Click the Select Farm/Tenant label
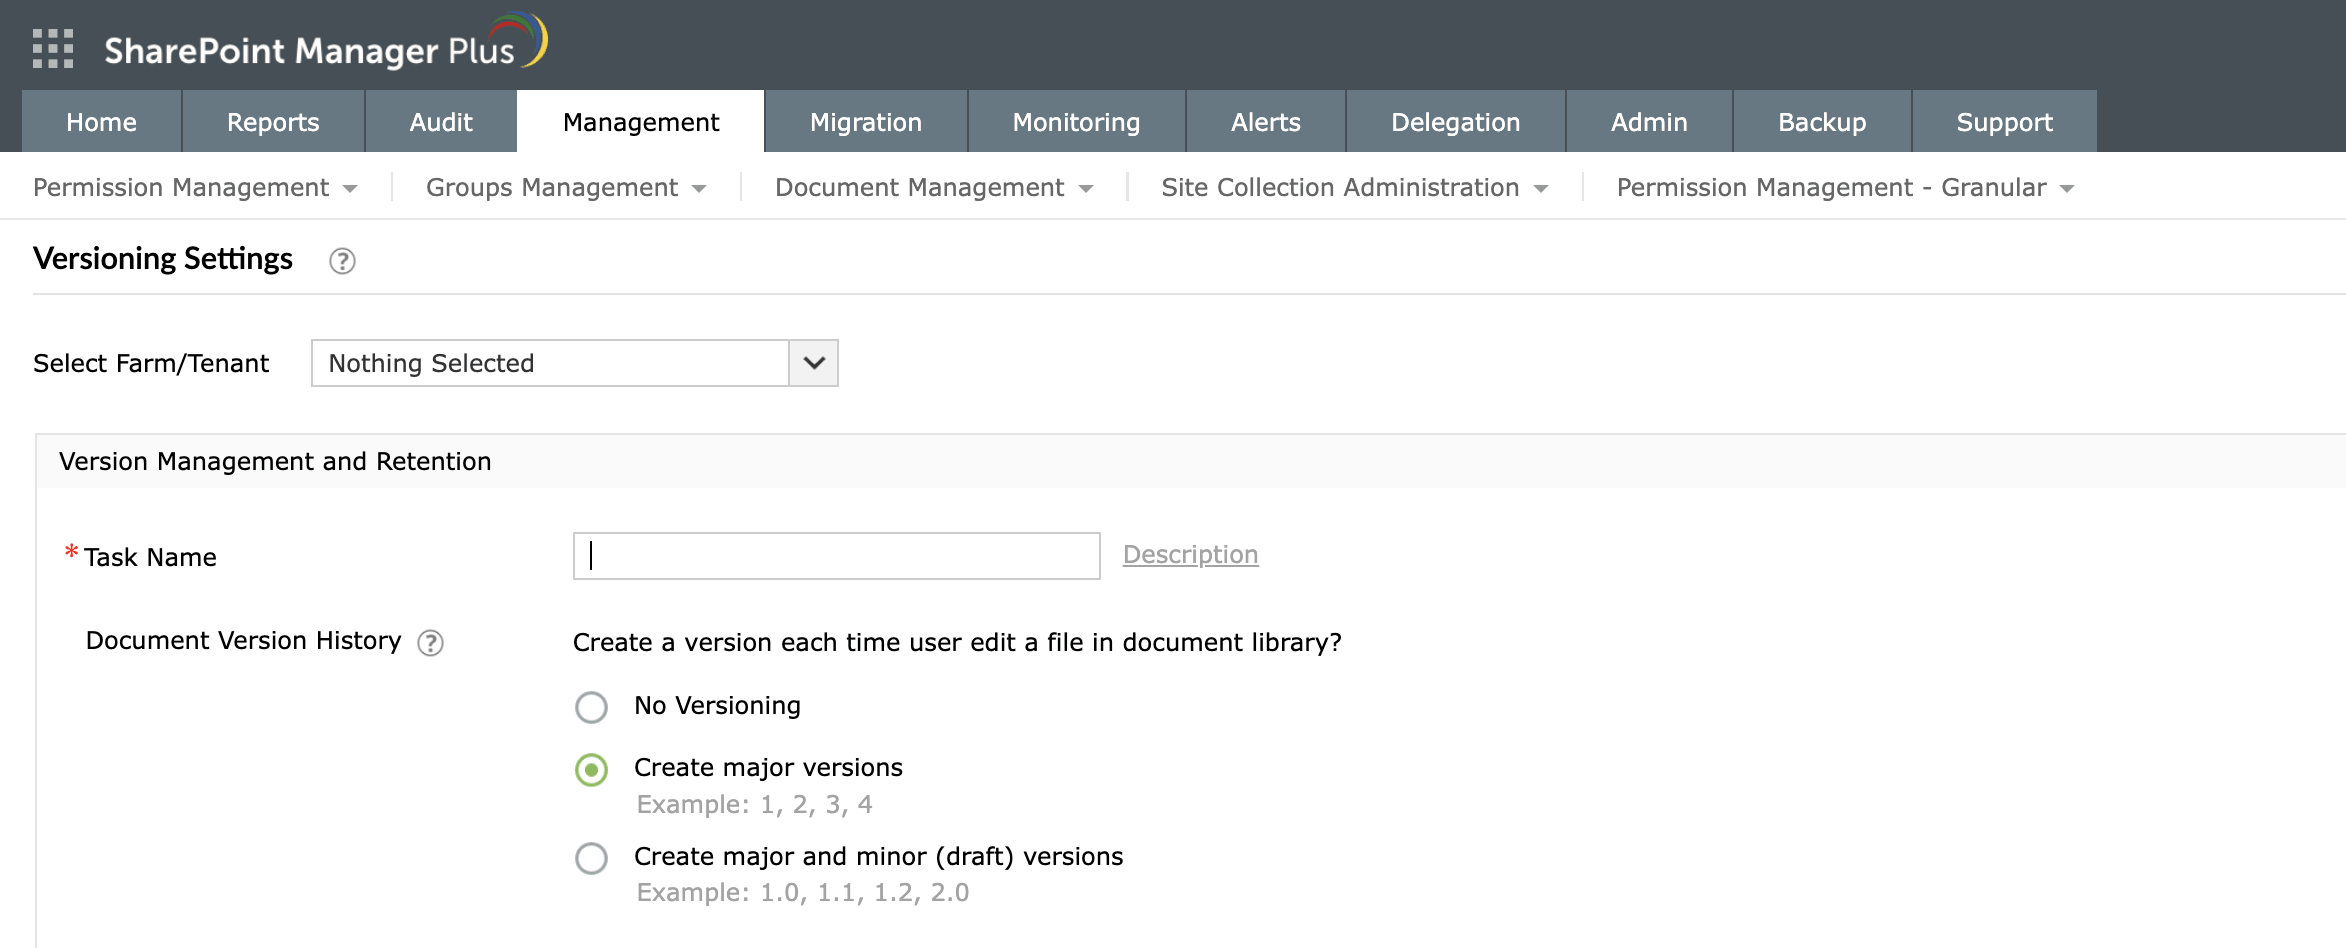This screenshot has height=948, width=2346. coord(151,363)
